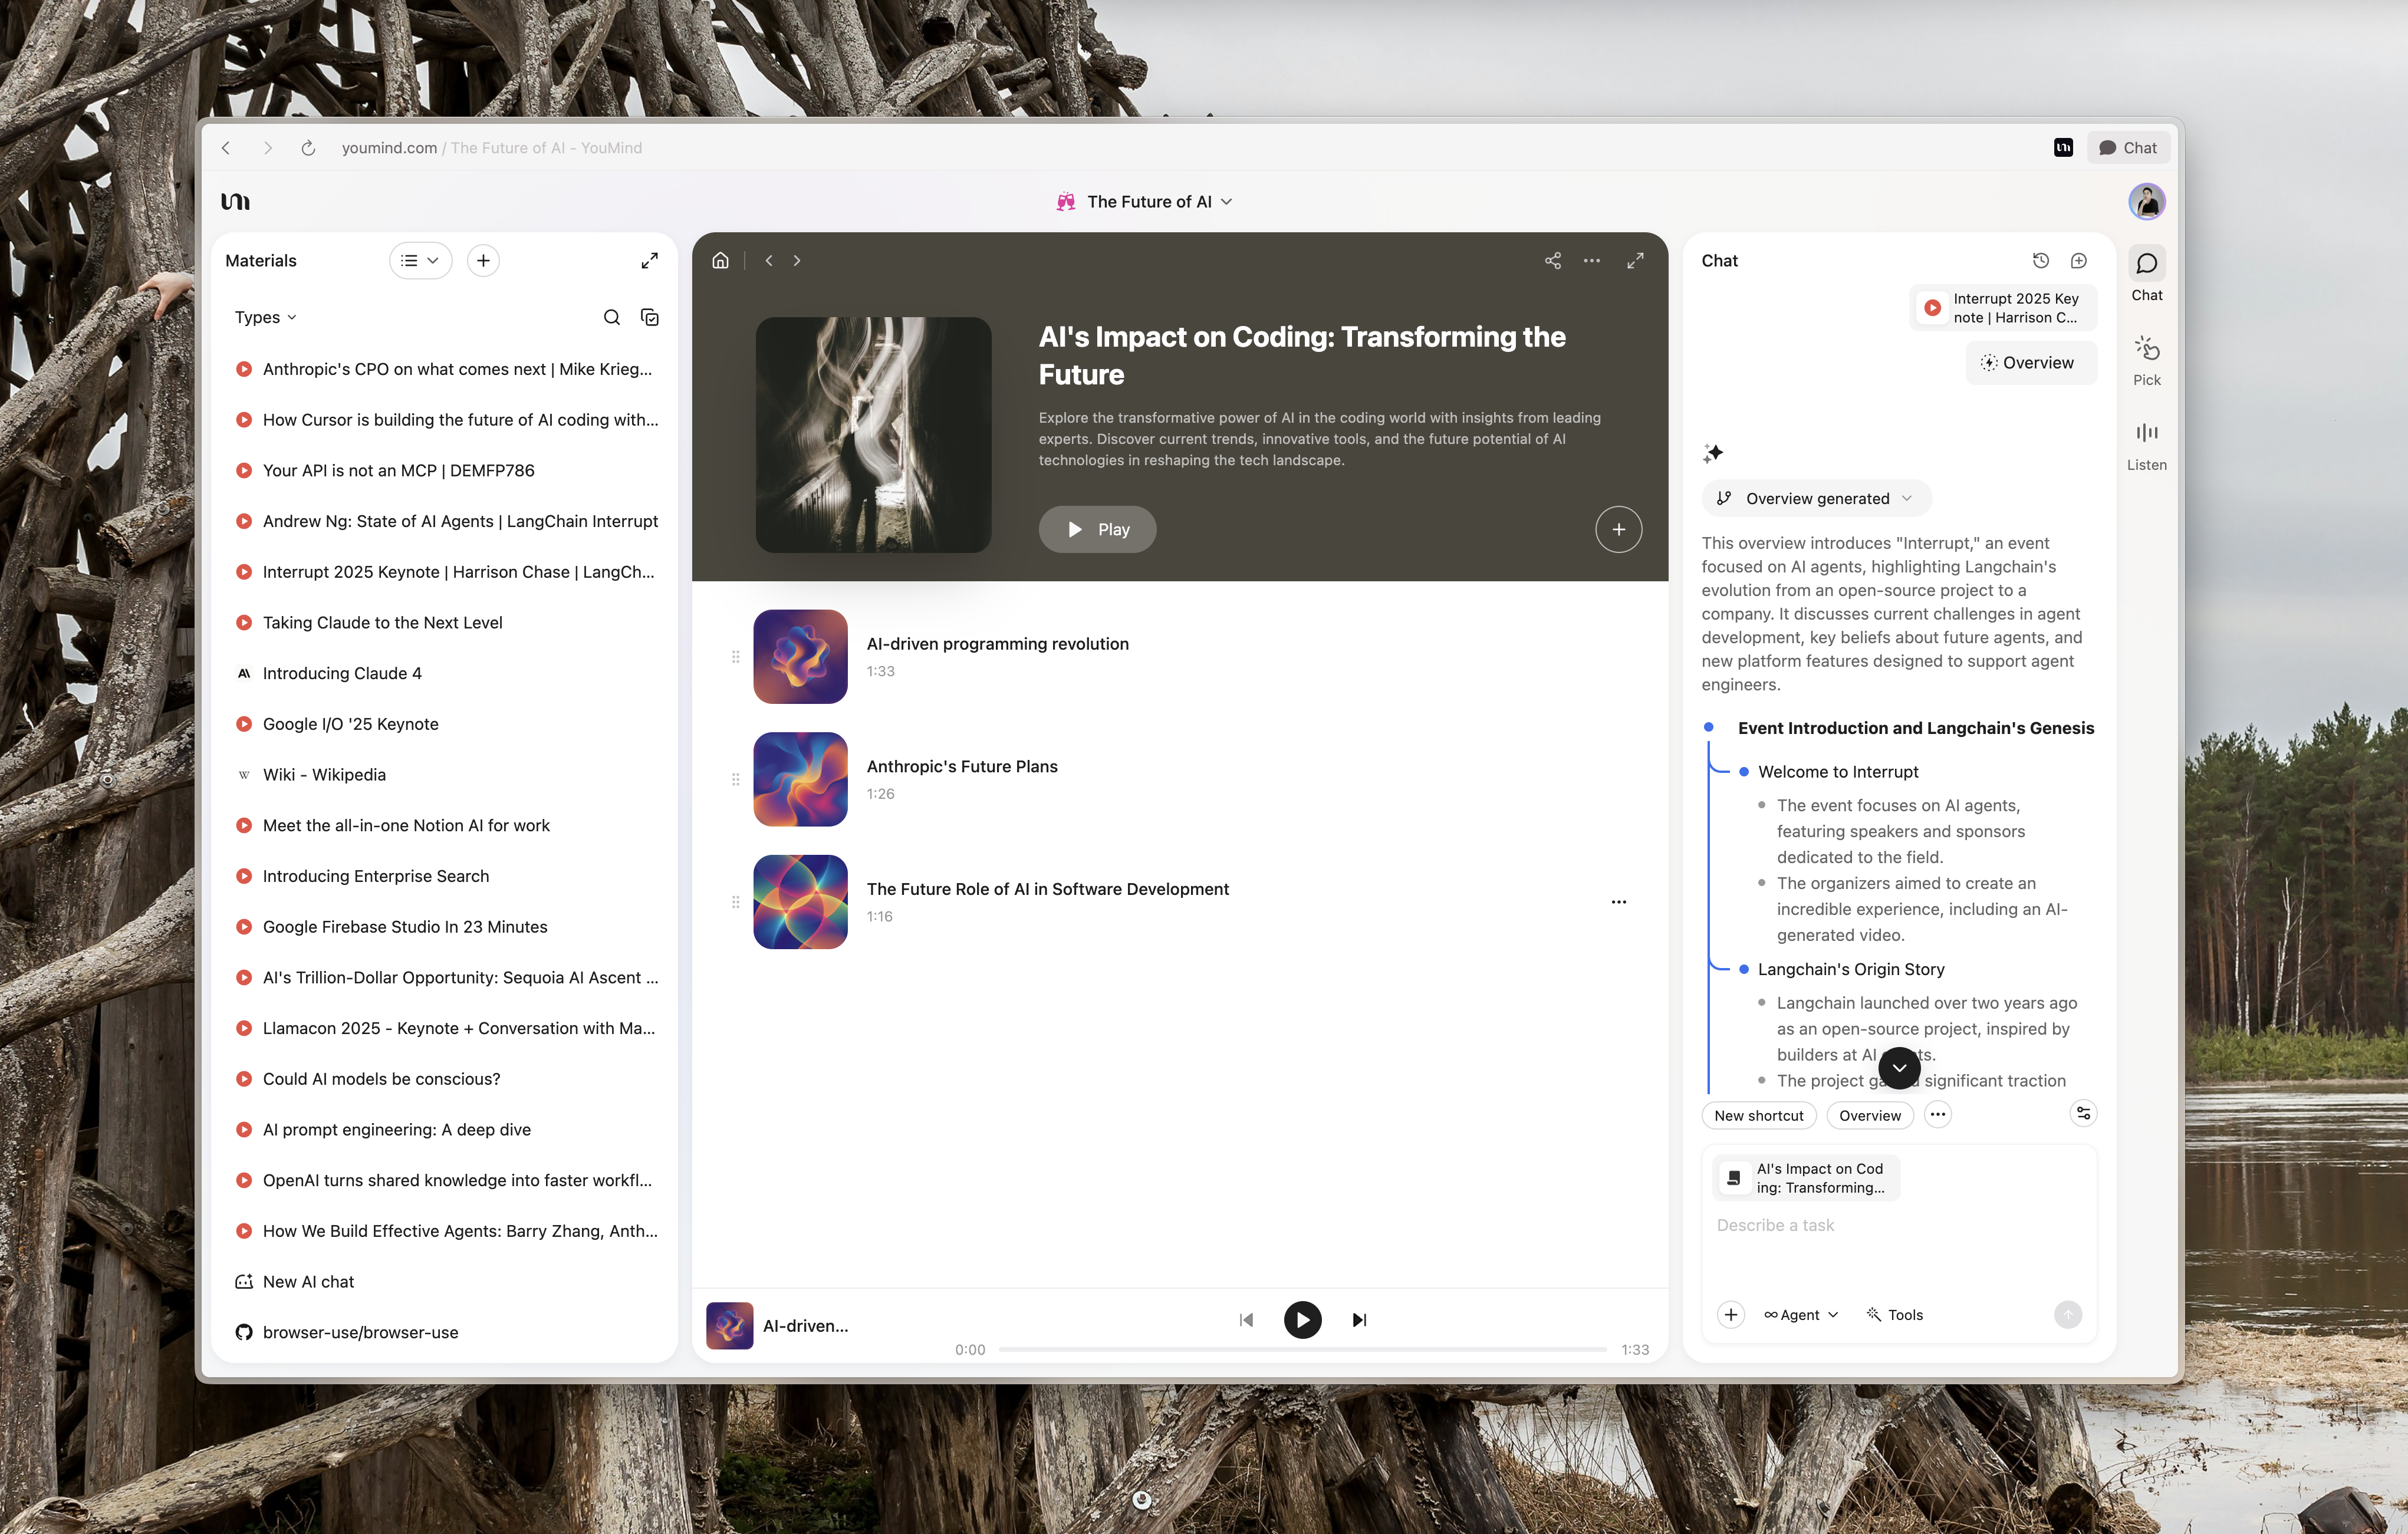The image size is (2408, 1534).
Task: Start a new chat with plus icon
Action: click(x=2078, y=261)
